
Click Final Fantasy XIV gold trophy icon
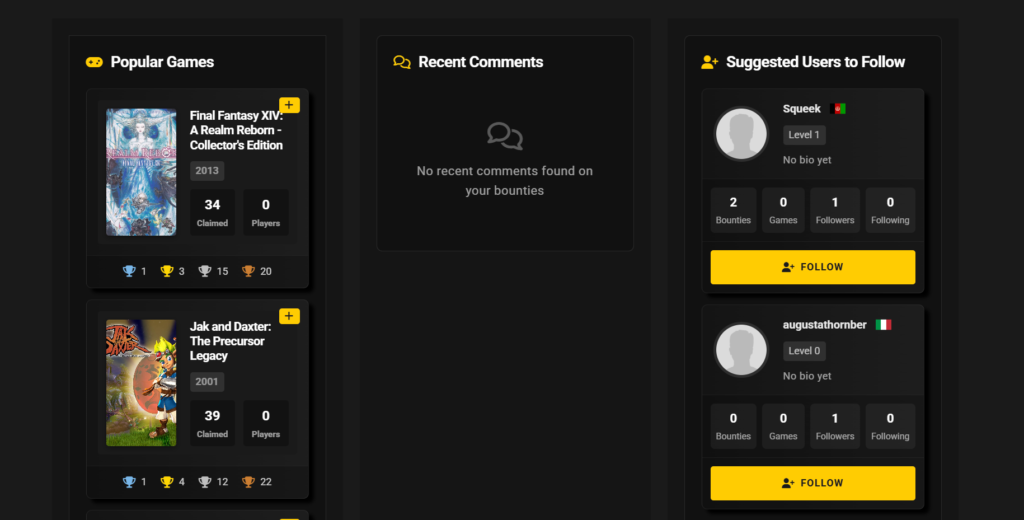(x=167, y=271)
